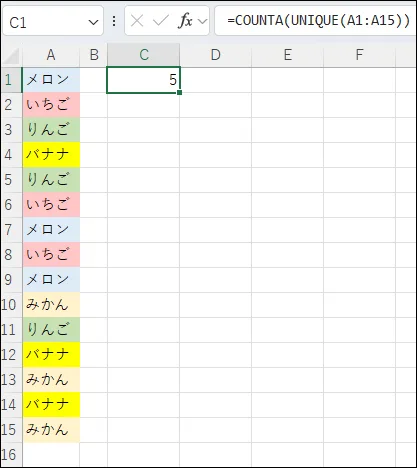This screenshot has height=468, width=417.
Task: Click cell A2 containing いちご
Action: coord(51,105)
